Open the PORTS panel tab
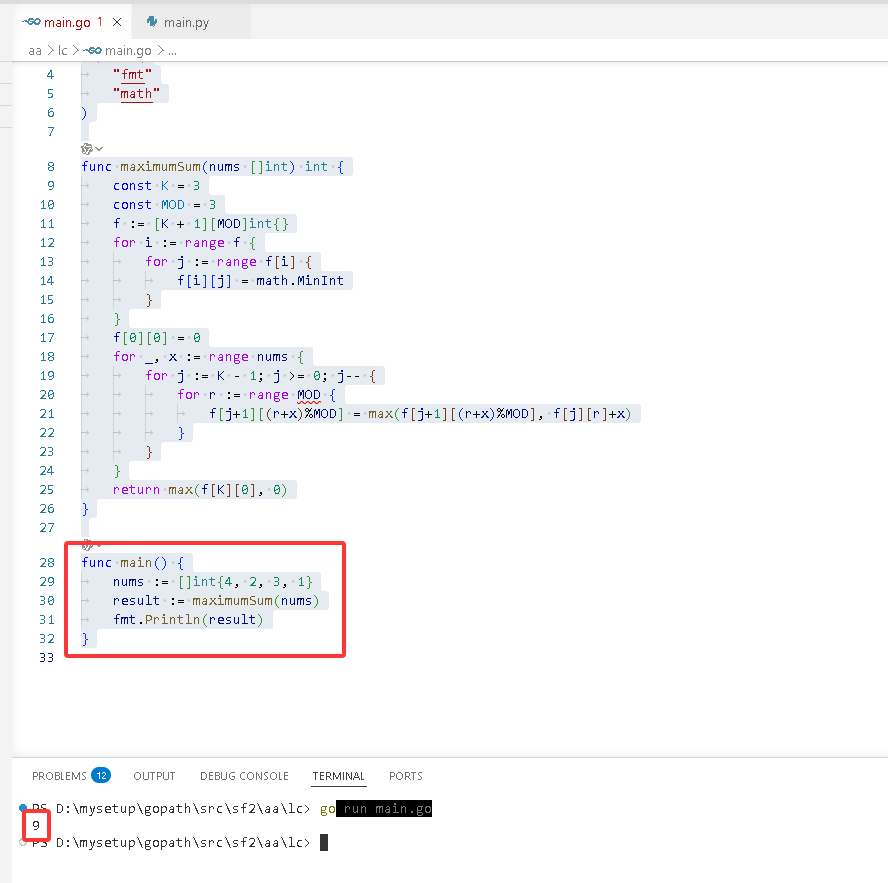Viewport: 888px width, 883px height. tap(405, 776)
